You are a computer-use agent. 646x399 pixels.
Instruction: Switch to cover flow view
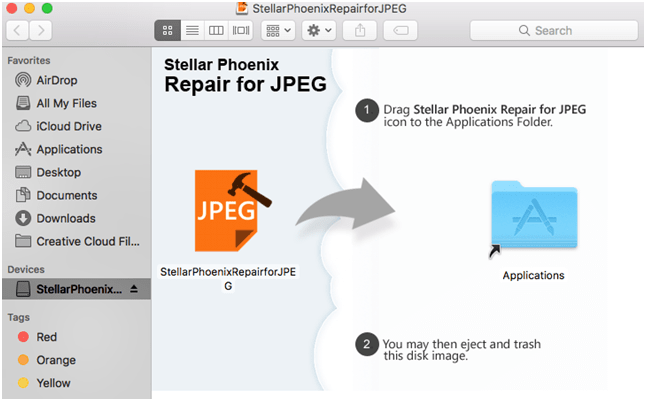click(241, 31)
